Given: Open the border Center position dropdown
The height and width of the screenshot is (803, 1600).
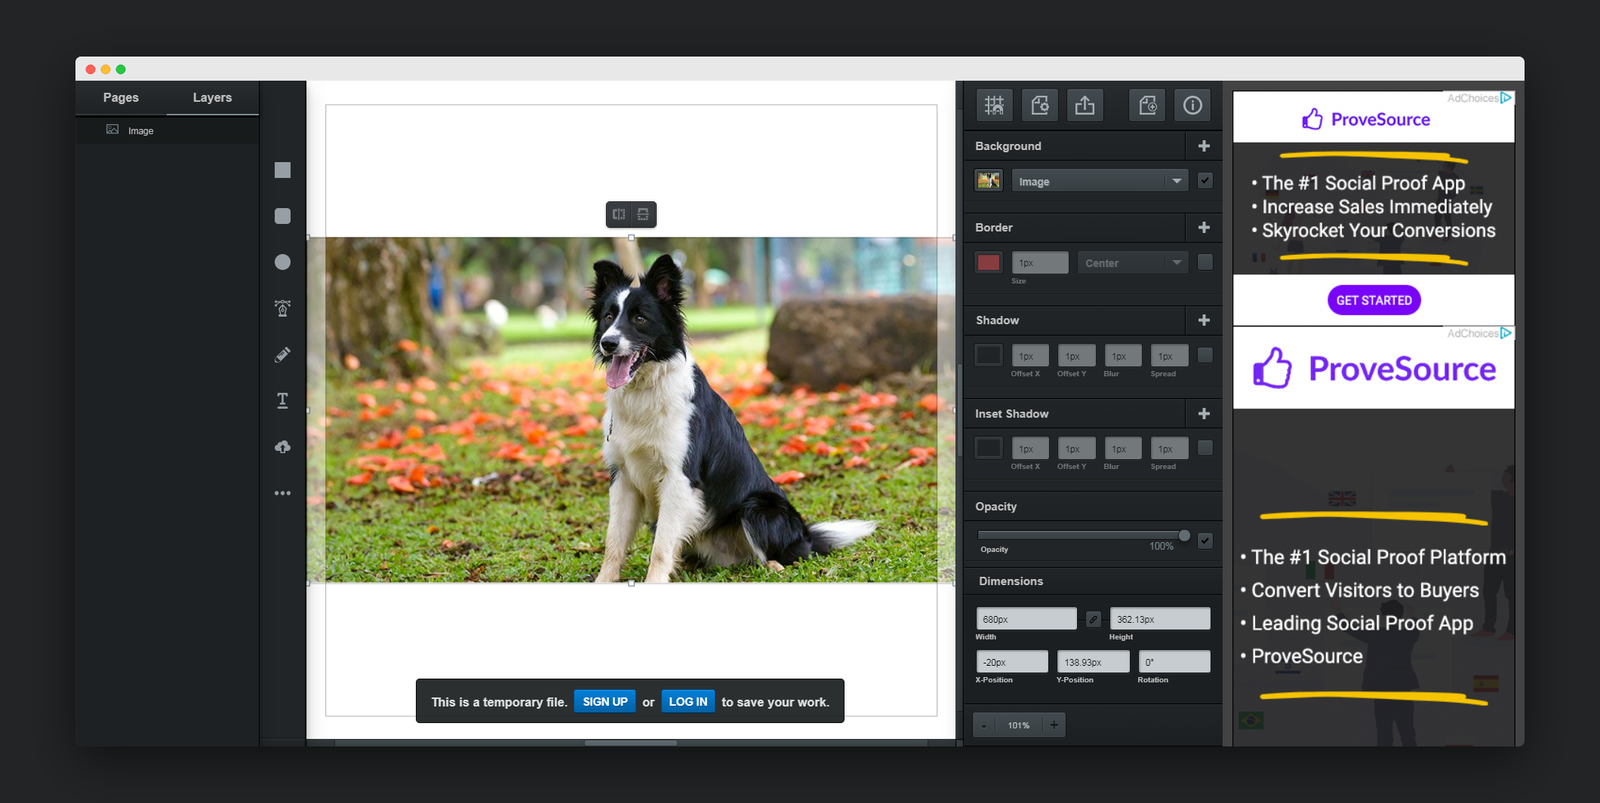Looking at the screenshot, I should [x=1133, y=263].
